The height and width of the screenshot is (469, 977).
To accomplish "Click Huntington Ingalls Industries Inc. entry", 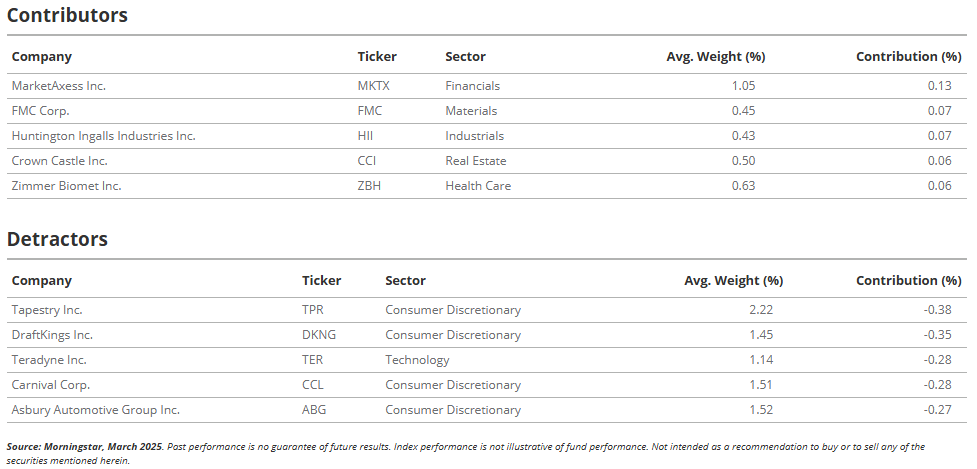I will tap(103, 136).
